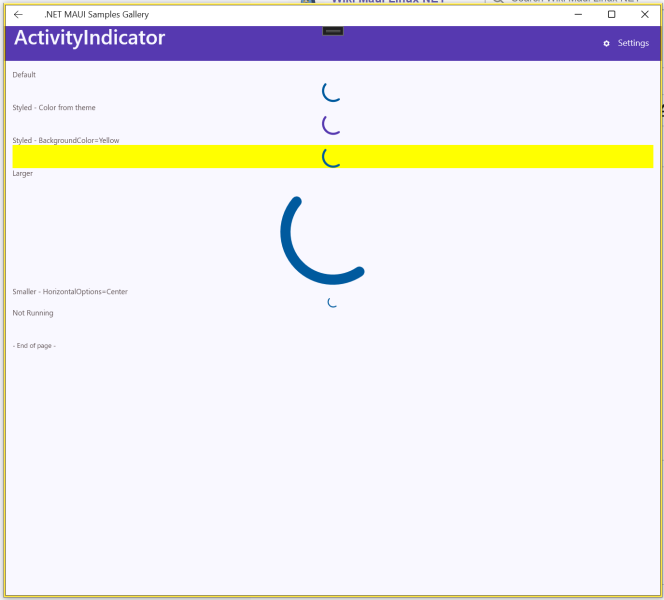Click the dark handle at top center
The height and width of the screenshot is (600, 664).
[333, 31]
